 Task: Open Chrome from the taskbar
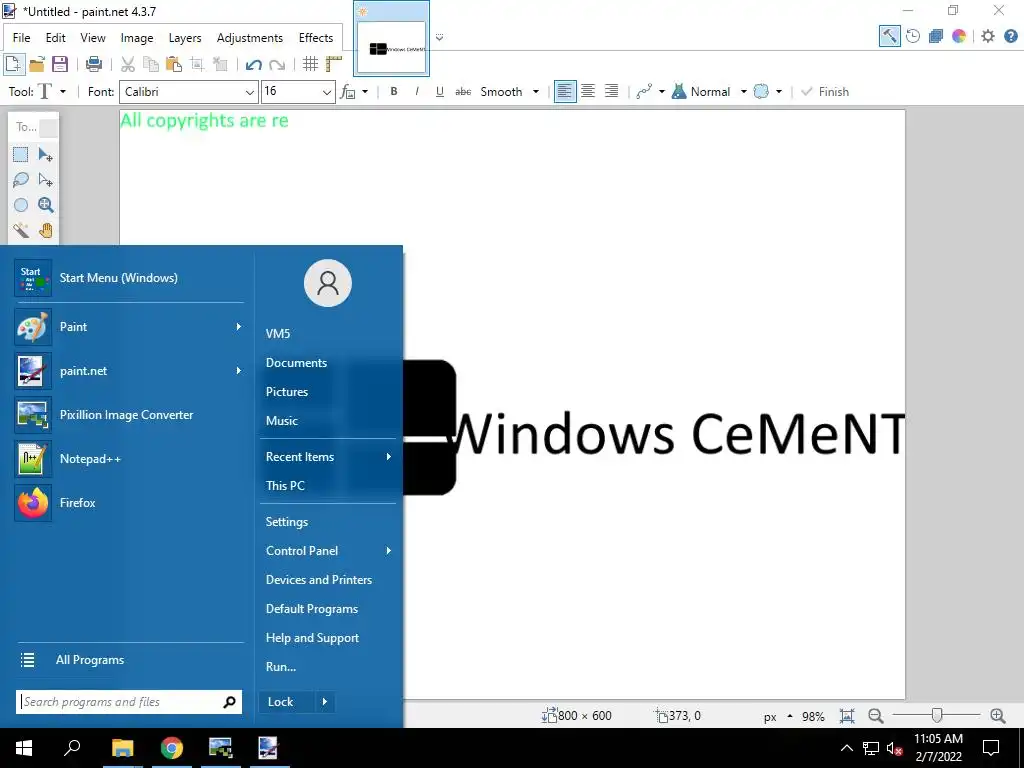[172, 748]
